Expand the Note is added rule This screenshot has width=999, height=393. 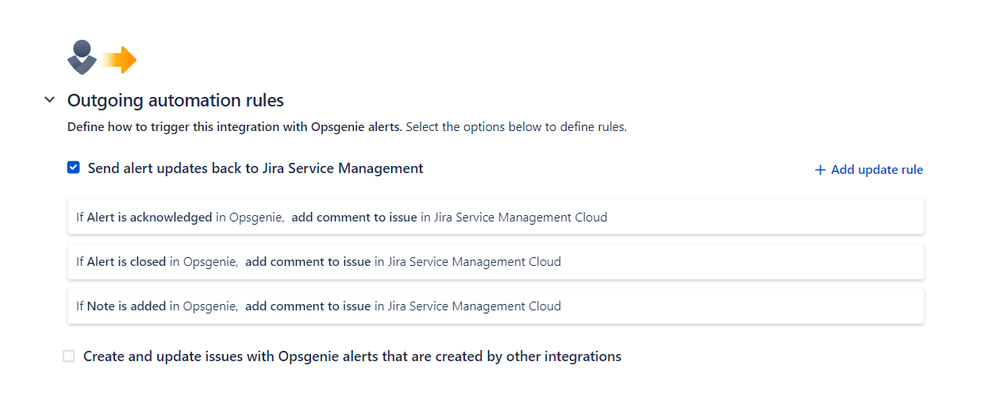click(496, 306)
